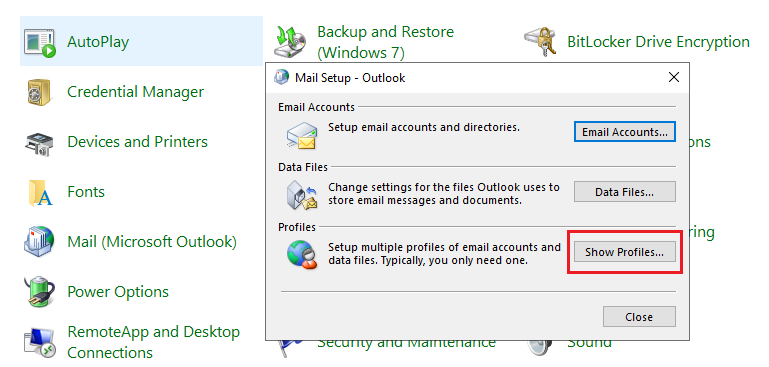This screenshot has width=769, height=367.
Task: Open the BitLocker Drive Encryption link
Action: pyautogui.click(x=658, y=42)
